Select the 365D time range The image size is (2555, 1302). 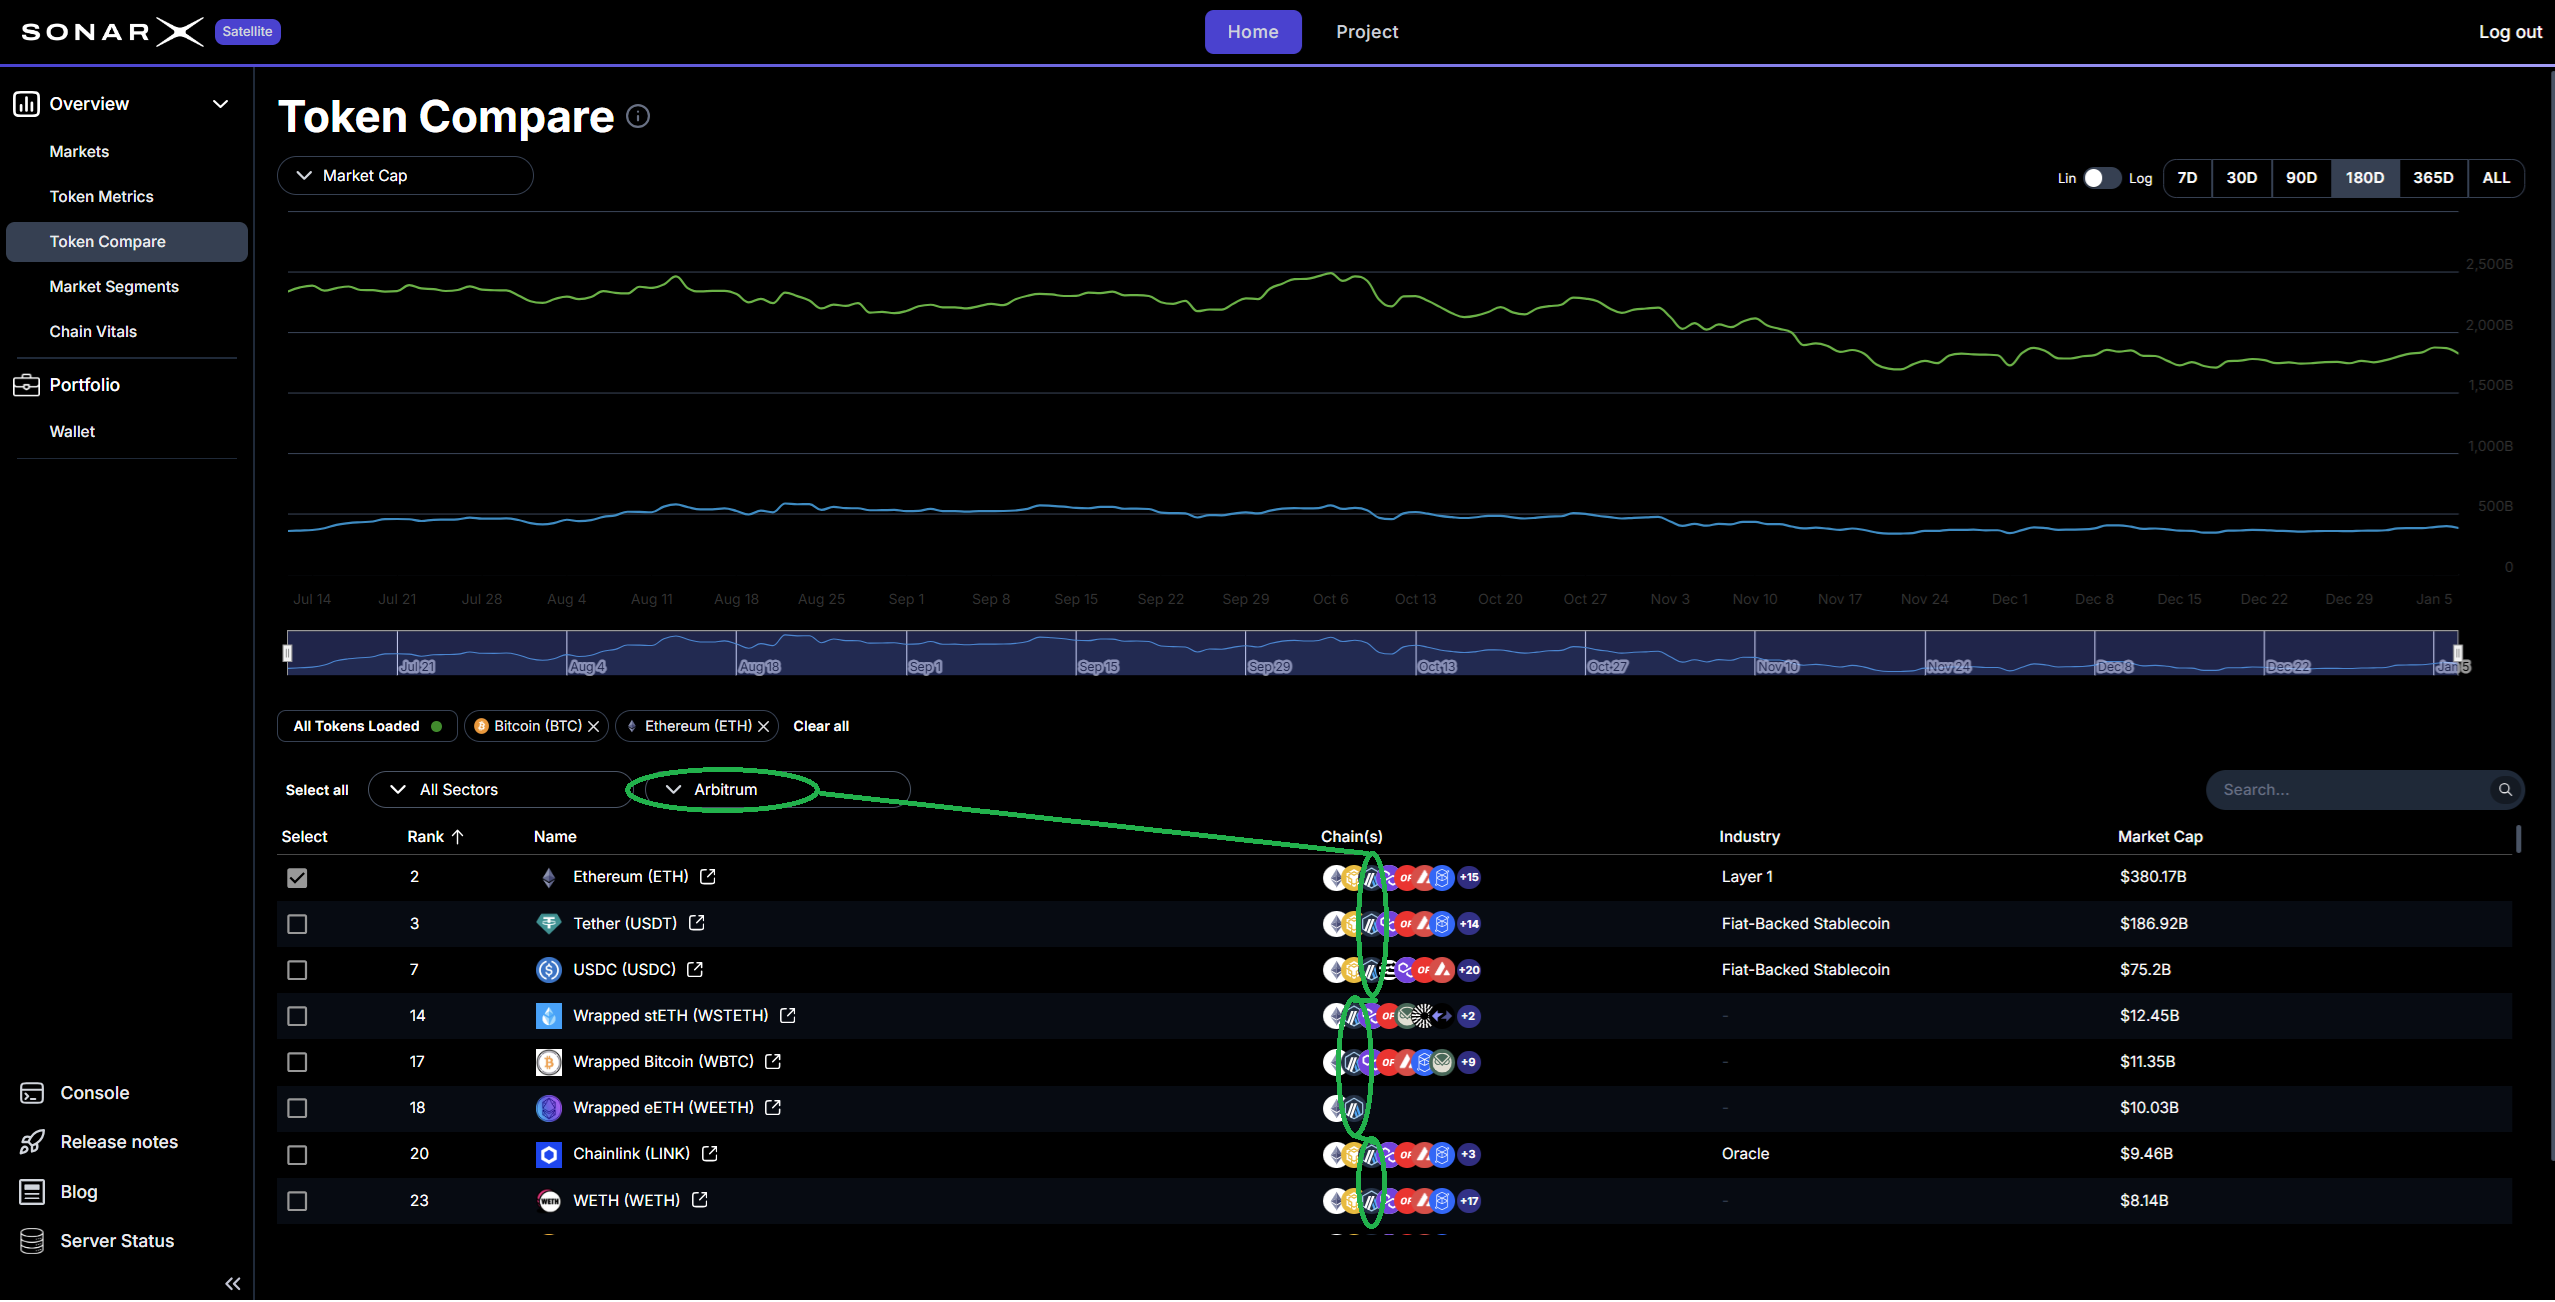pyautogui.click(x=2432, y=177)
